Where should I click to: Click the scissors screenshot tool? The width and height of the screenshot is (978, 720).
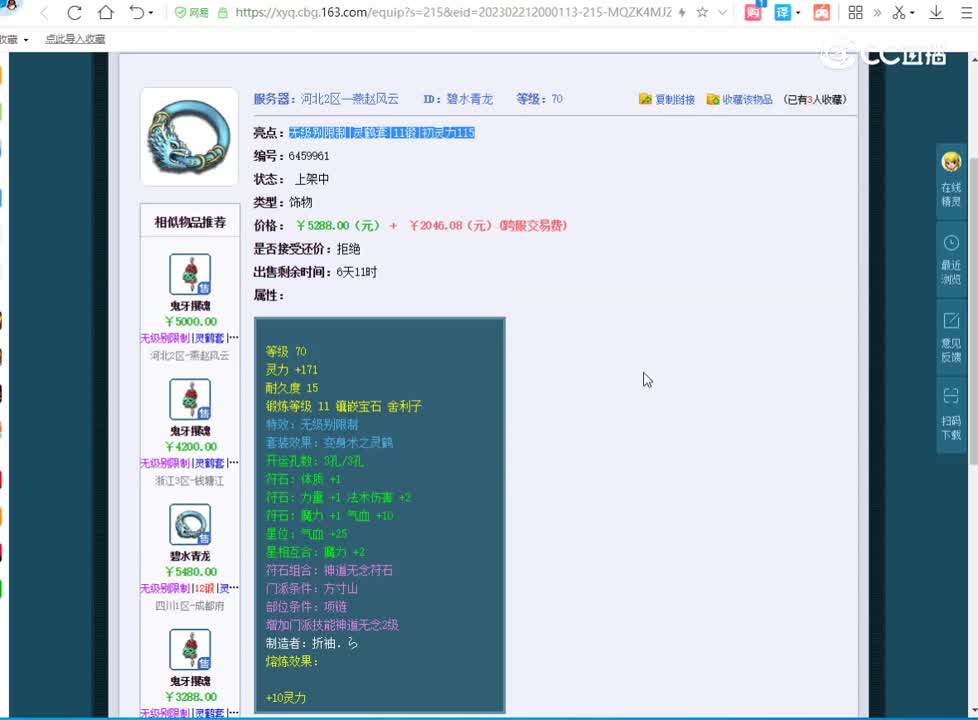click(x=899, y=12)
